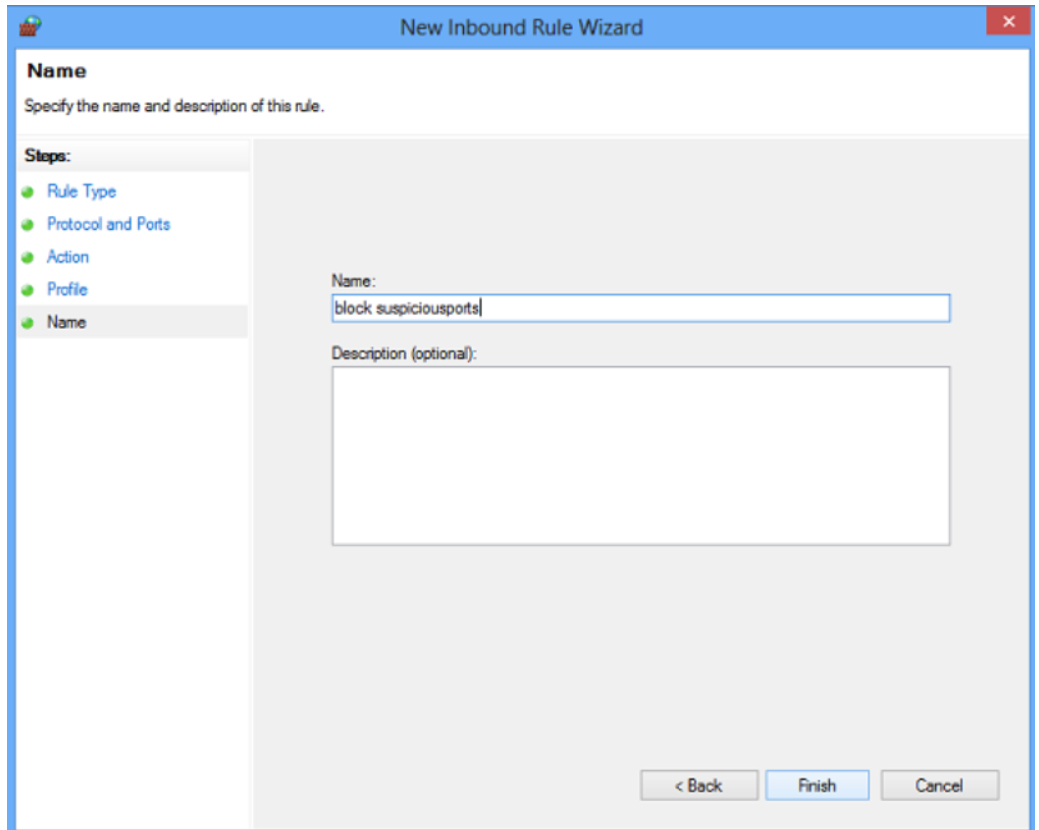1039x830 pixels.
Task: Click the green bullet beside Rule Type
Action: tap(27, 192)
